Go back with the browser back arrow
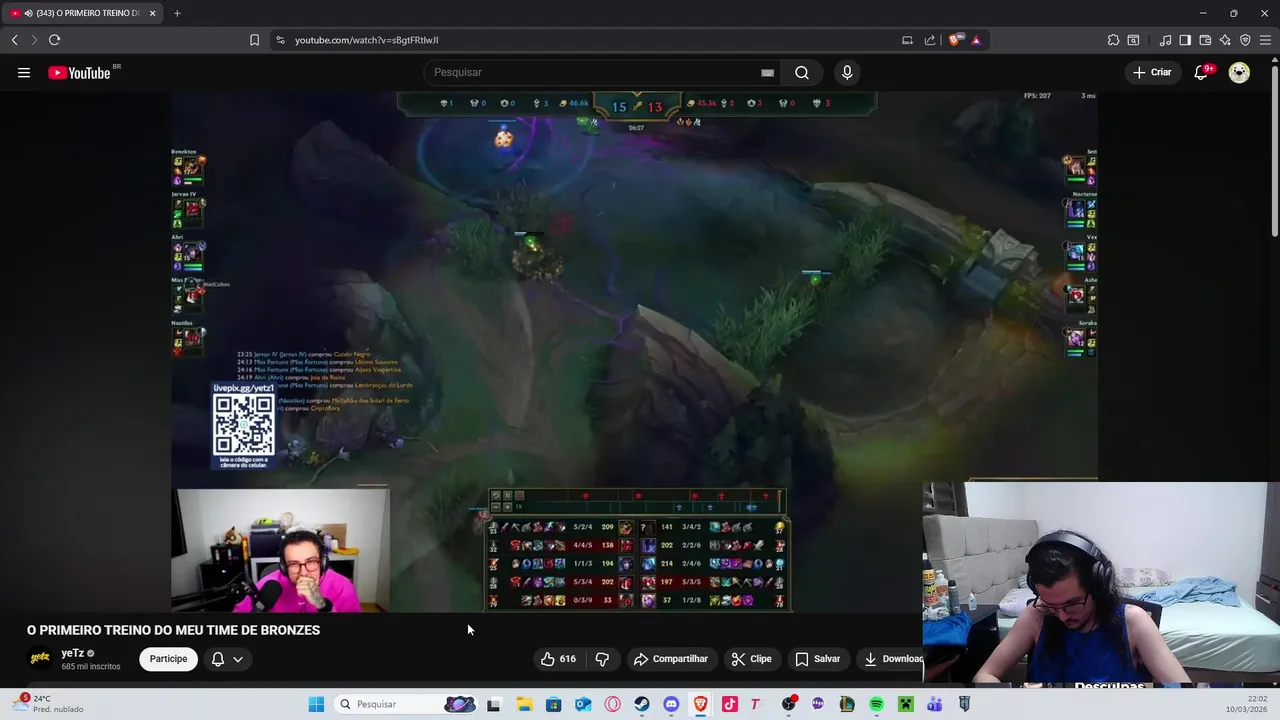The height and width of the screenshot is (720, 1280). click(14, 40)
